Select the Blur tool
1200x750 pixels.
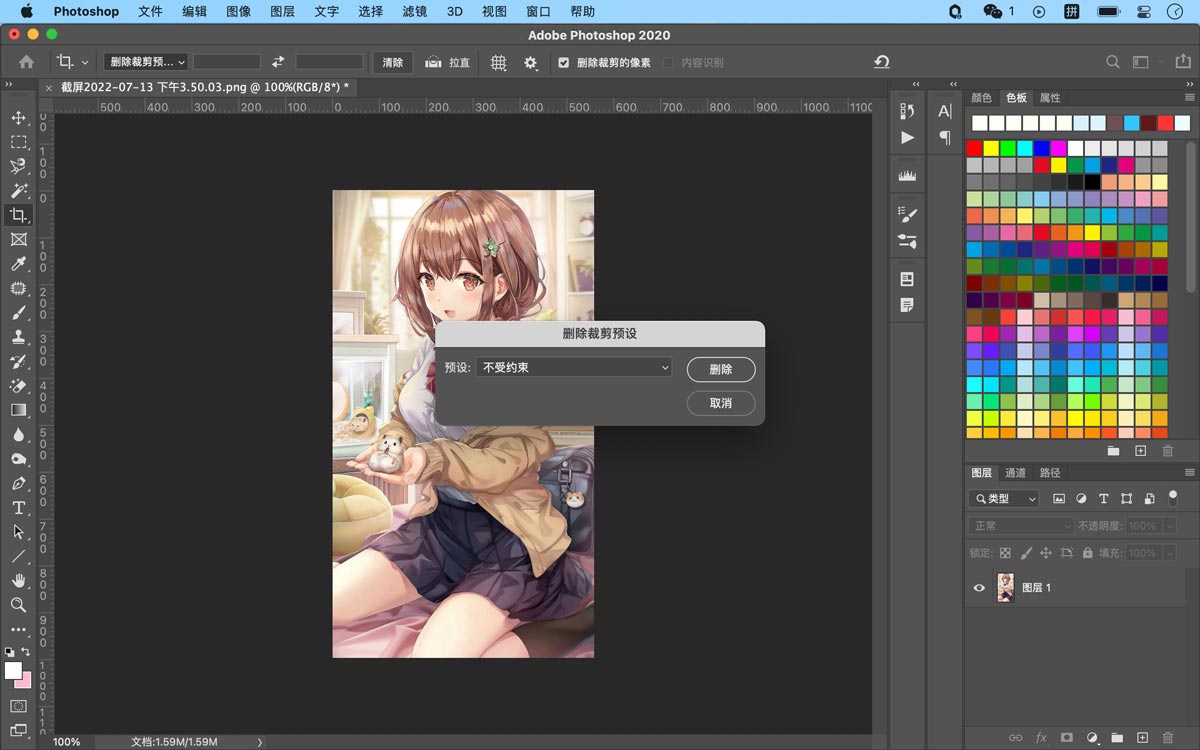(18, 435)
